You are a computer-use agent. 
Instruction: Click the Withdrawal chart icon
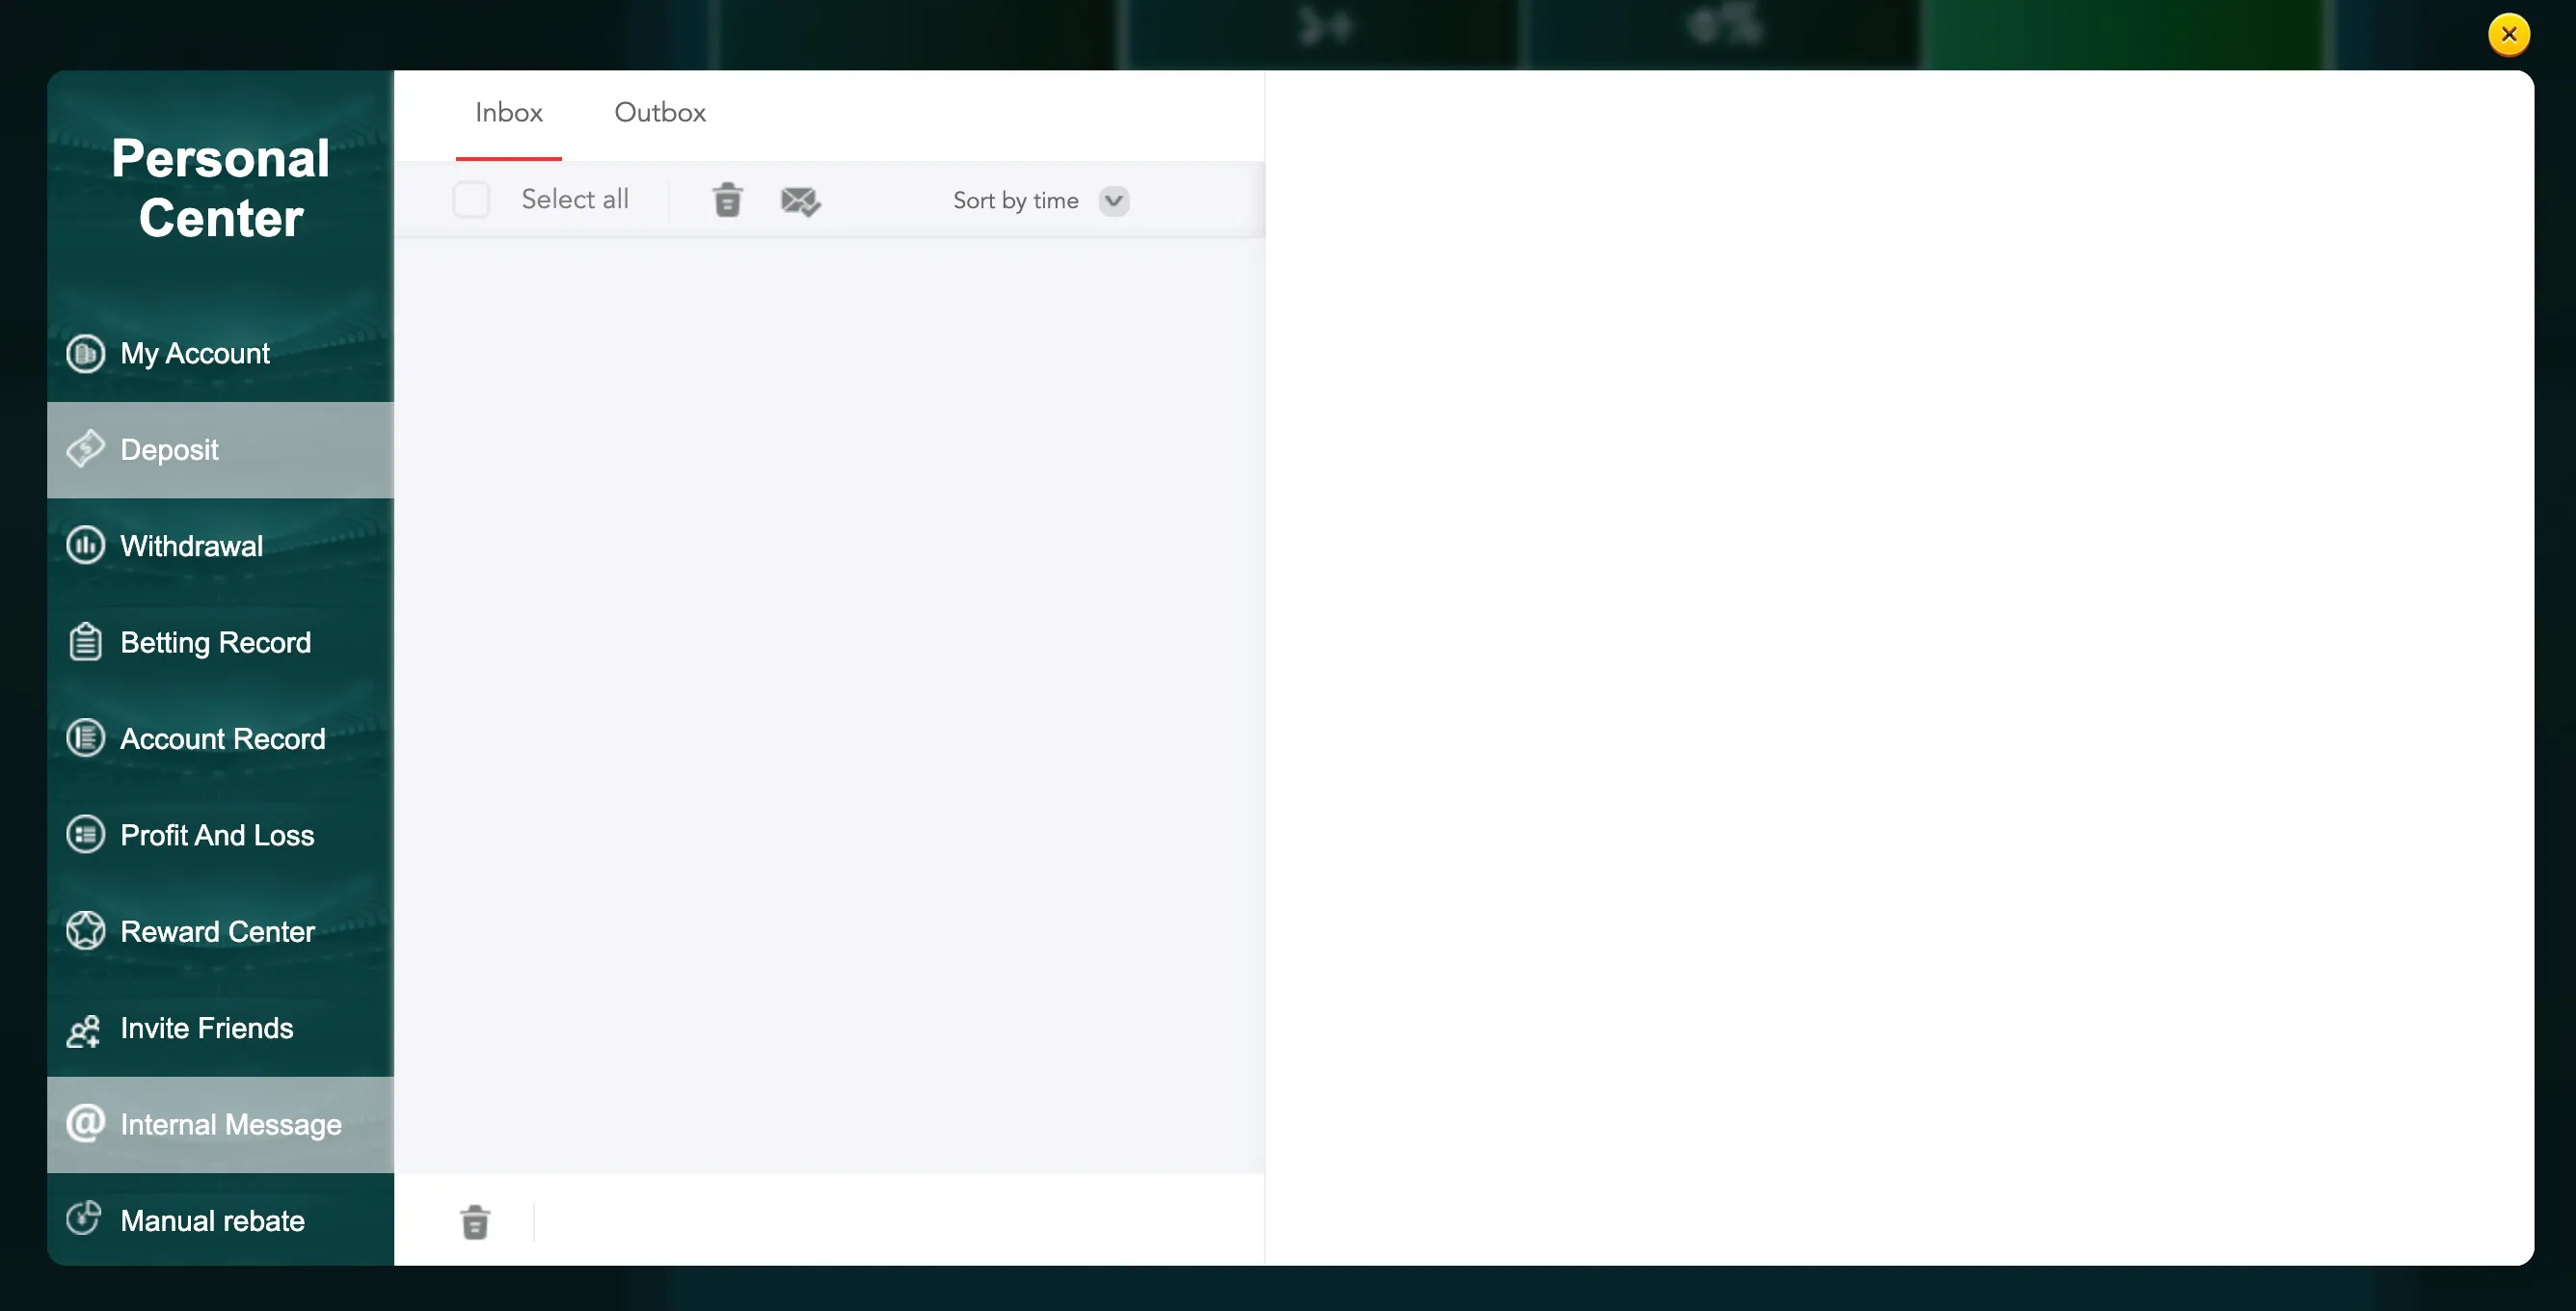(x=86, y=545)
